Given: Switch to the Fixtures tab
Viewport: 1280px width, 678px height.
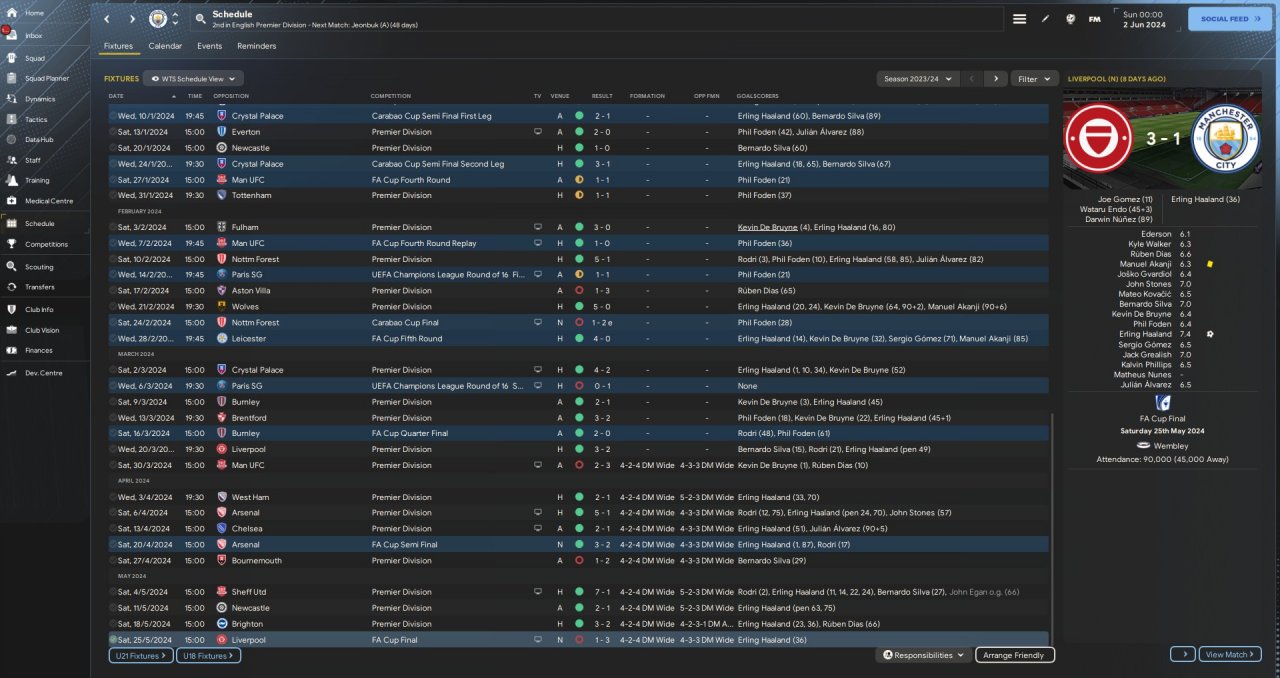Looking at the screenshot, I should point(118,46).
